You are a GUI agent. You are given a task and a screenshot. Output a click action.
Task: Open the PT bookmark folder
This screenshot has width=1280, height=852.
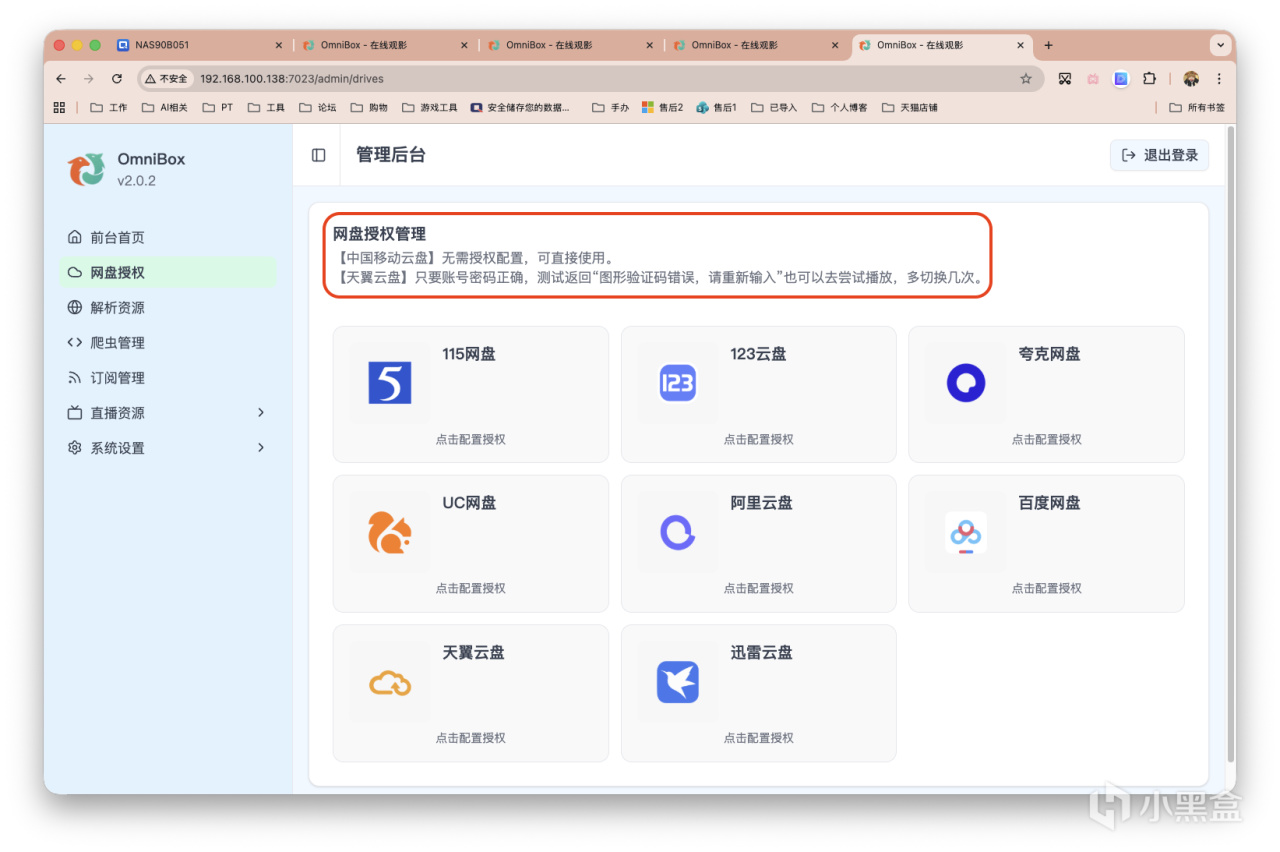[217, 107]
